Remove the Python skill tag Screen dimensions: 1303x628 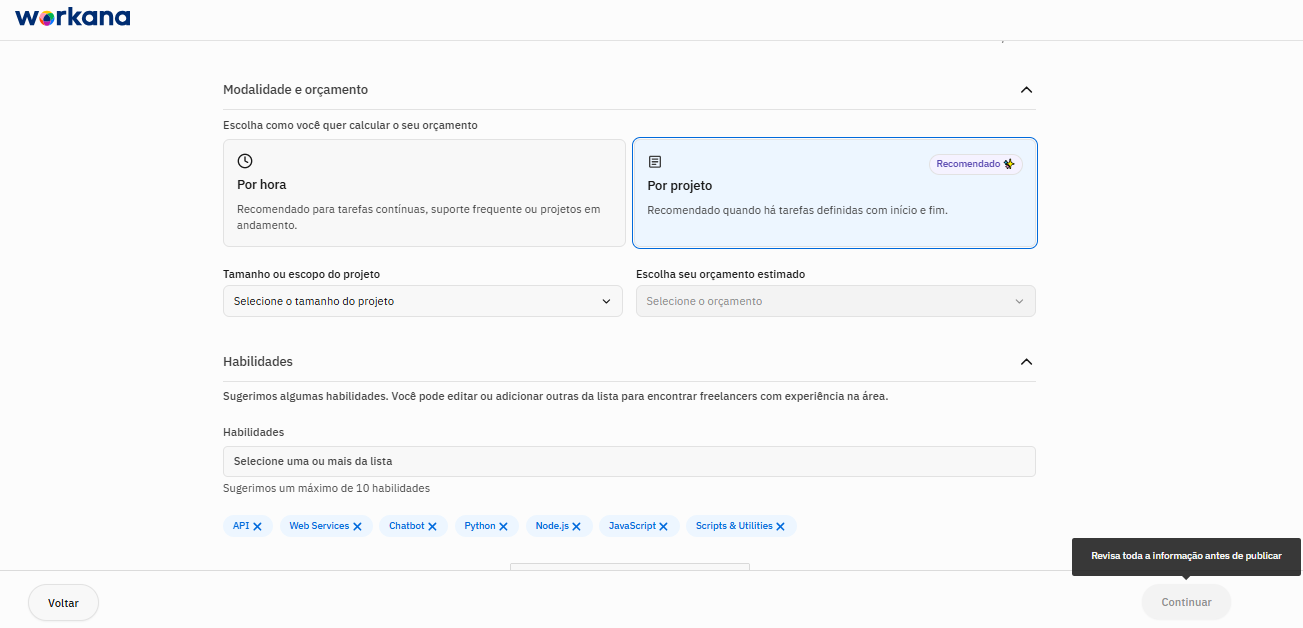coord(503,527)
